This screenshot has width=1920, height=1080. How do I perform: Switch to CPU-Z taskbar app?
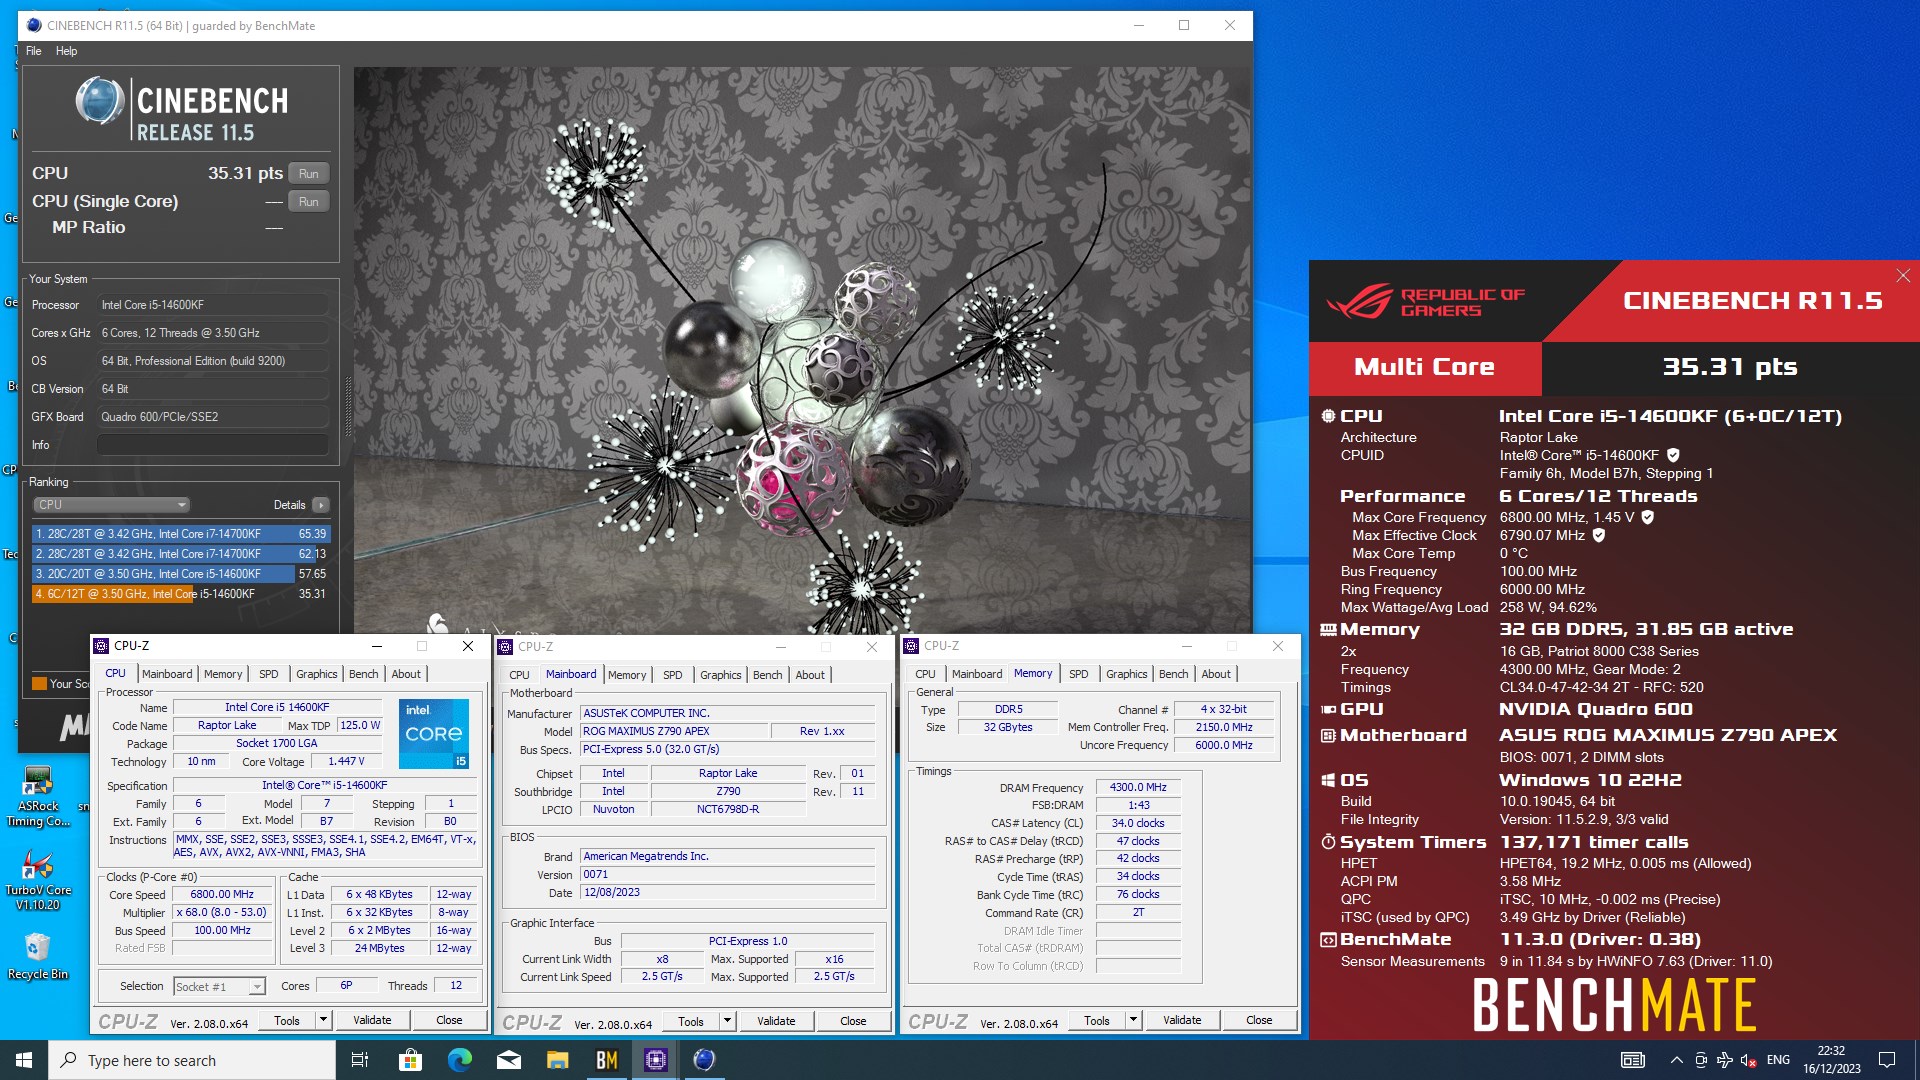pos(655,1060)
